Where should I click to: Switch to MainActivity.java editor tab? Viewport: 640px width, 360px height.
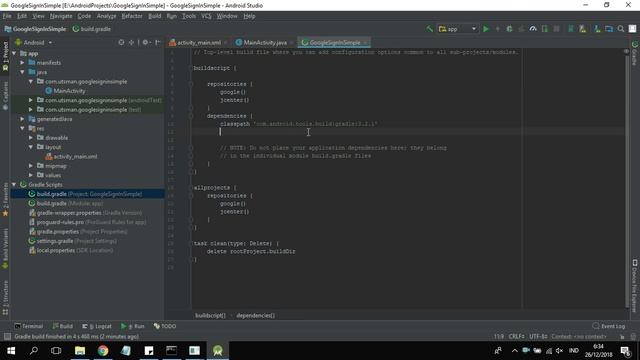(x=265, y=42)
